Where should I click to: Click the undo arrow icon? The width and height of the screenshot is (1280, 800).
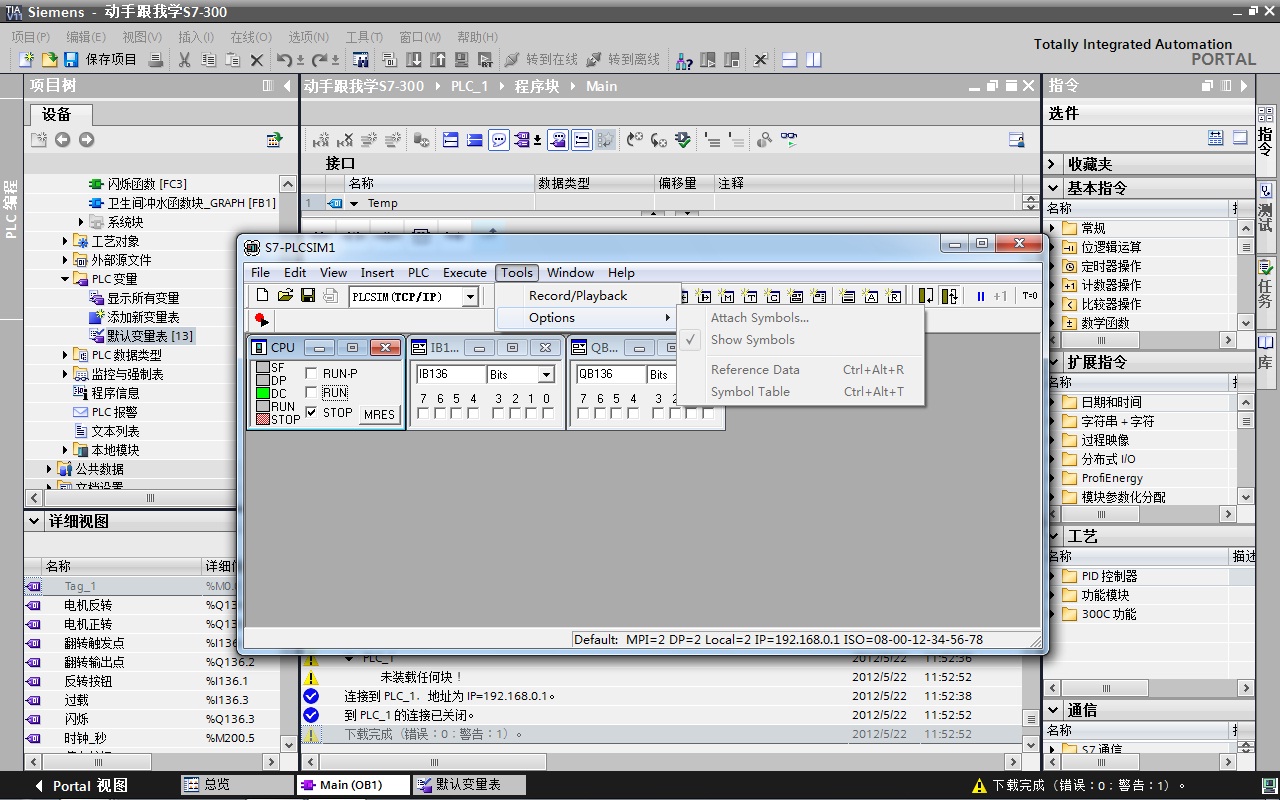click(284, 60)
